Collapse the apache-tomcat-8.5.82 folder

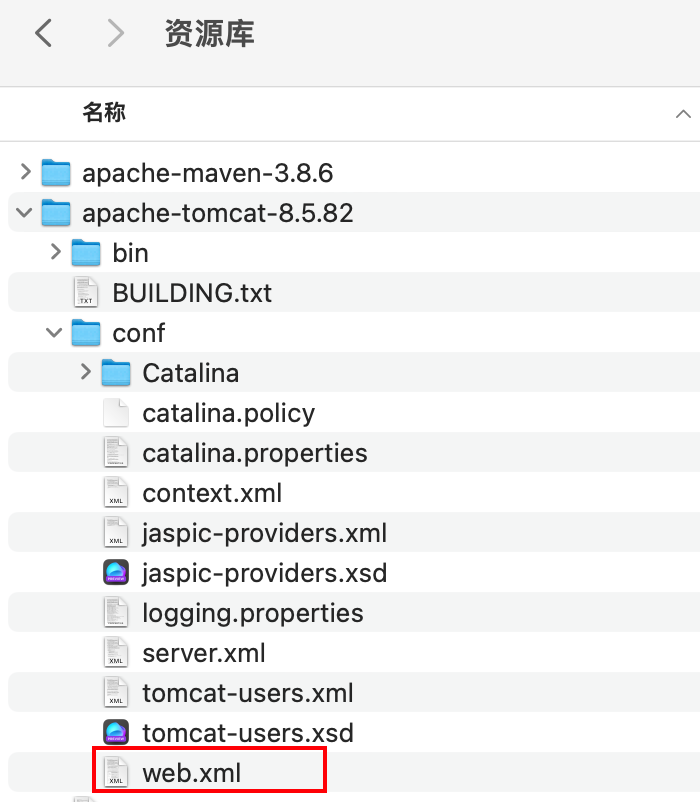24,212
